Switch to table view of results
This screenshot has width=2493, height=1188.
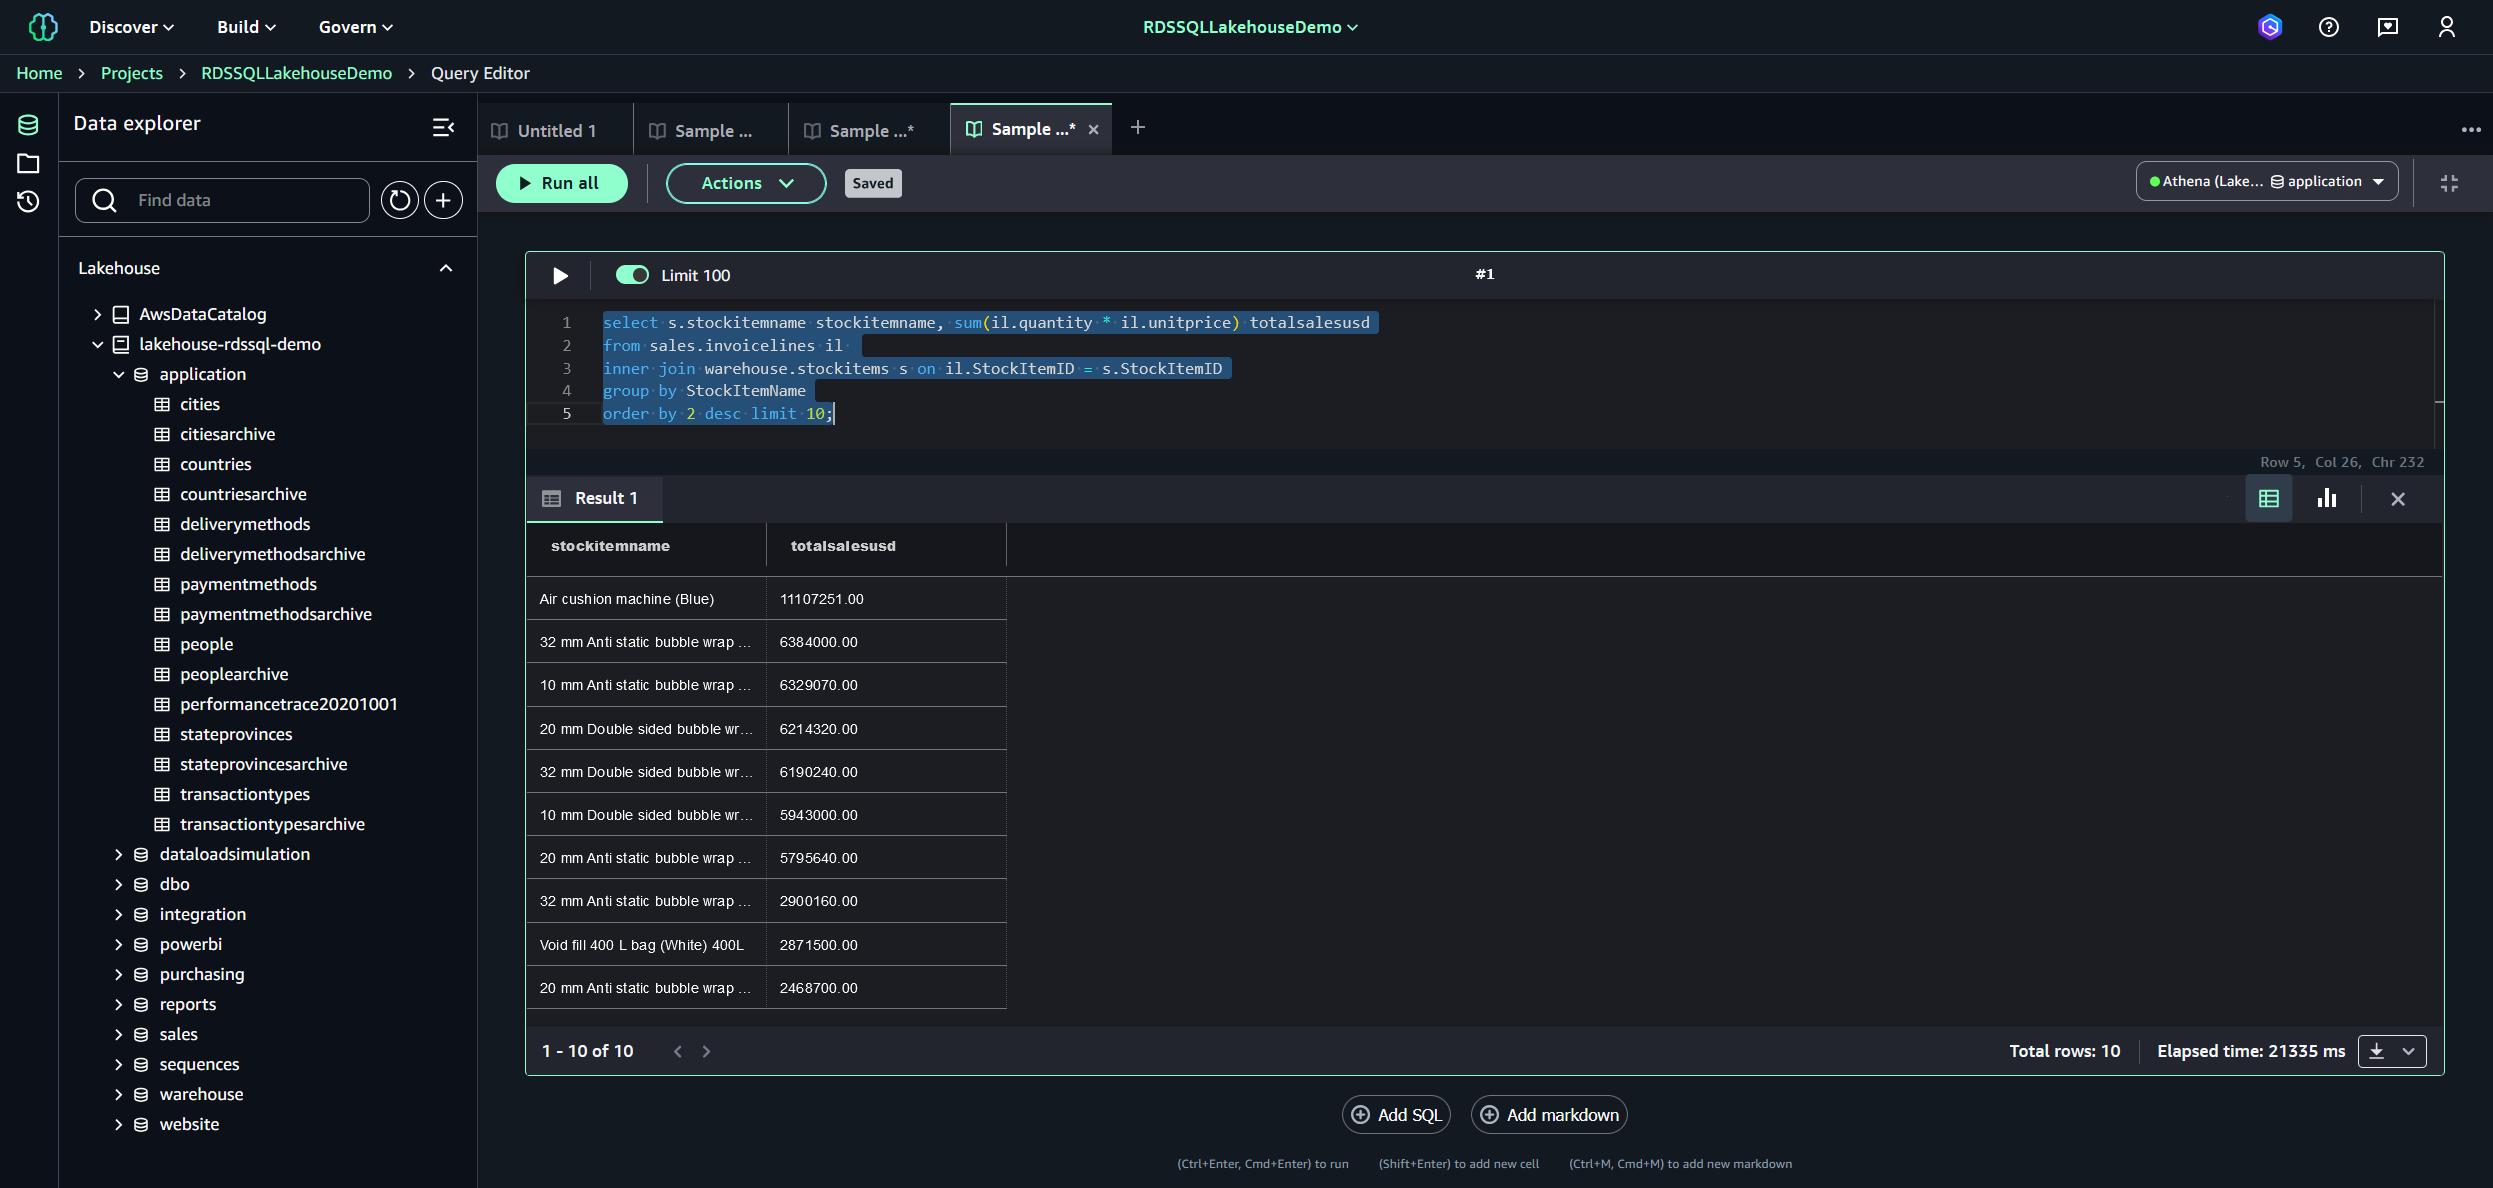2268,499
